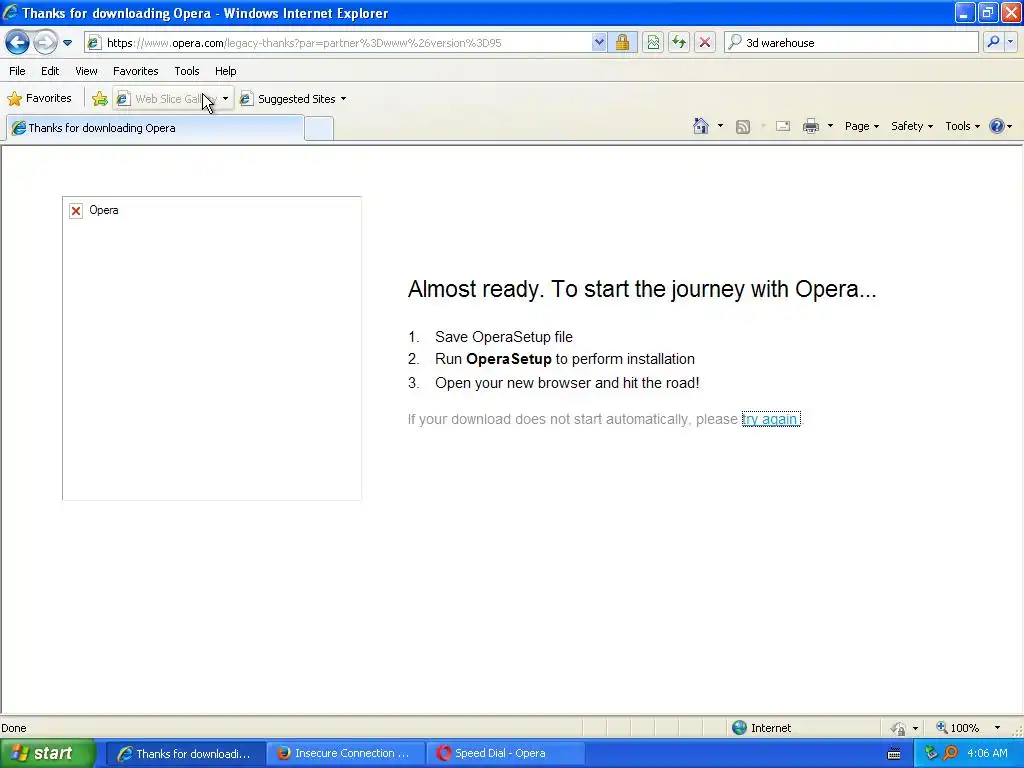Click the 4:06 AM system clock
The image size is (1024, 768).
click(x=987, y=754)
